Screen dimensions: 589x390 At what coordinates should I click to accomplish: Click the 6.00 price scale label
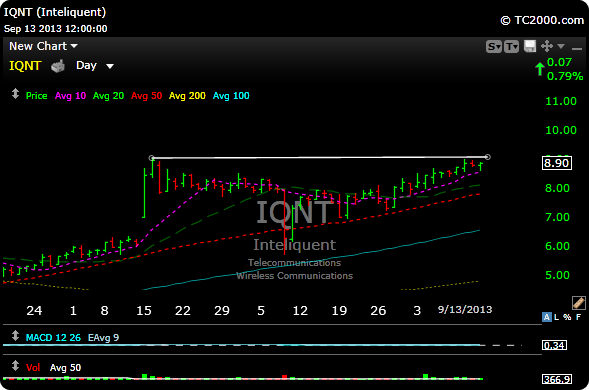pos(557,246)
